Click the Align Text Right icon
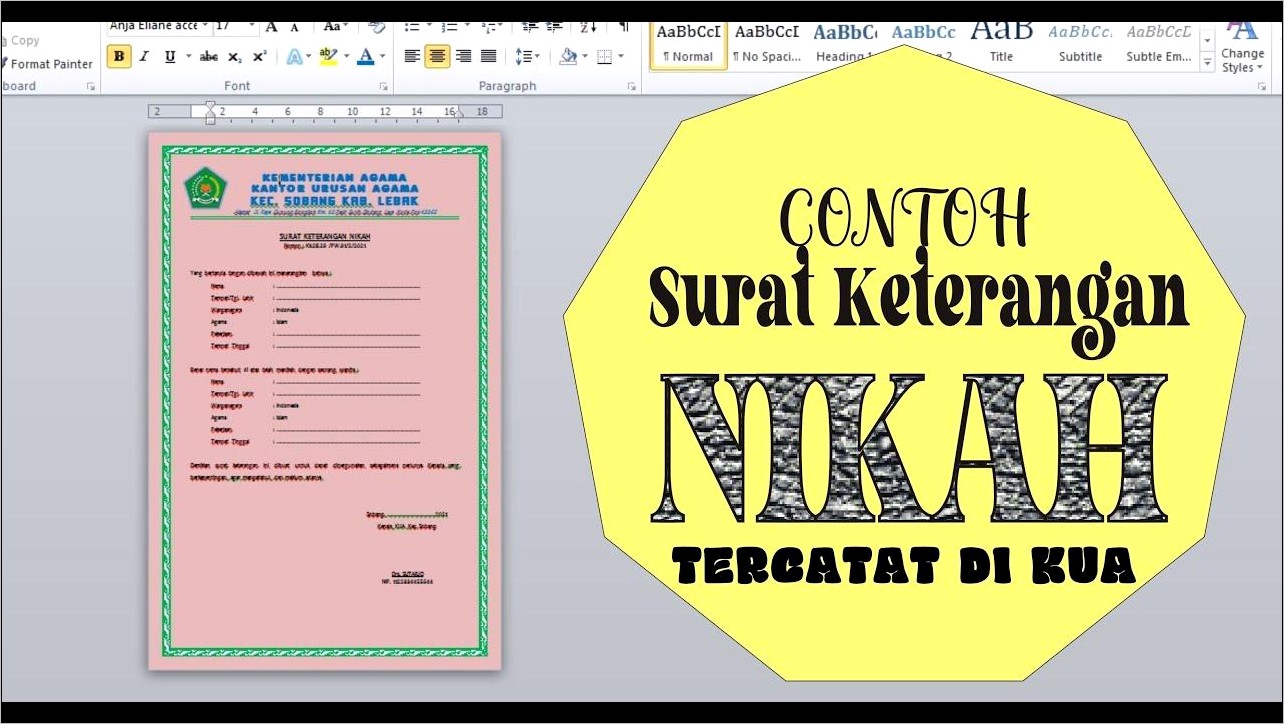The image size is (1284, 724). tap(463, 57)
